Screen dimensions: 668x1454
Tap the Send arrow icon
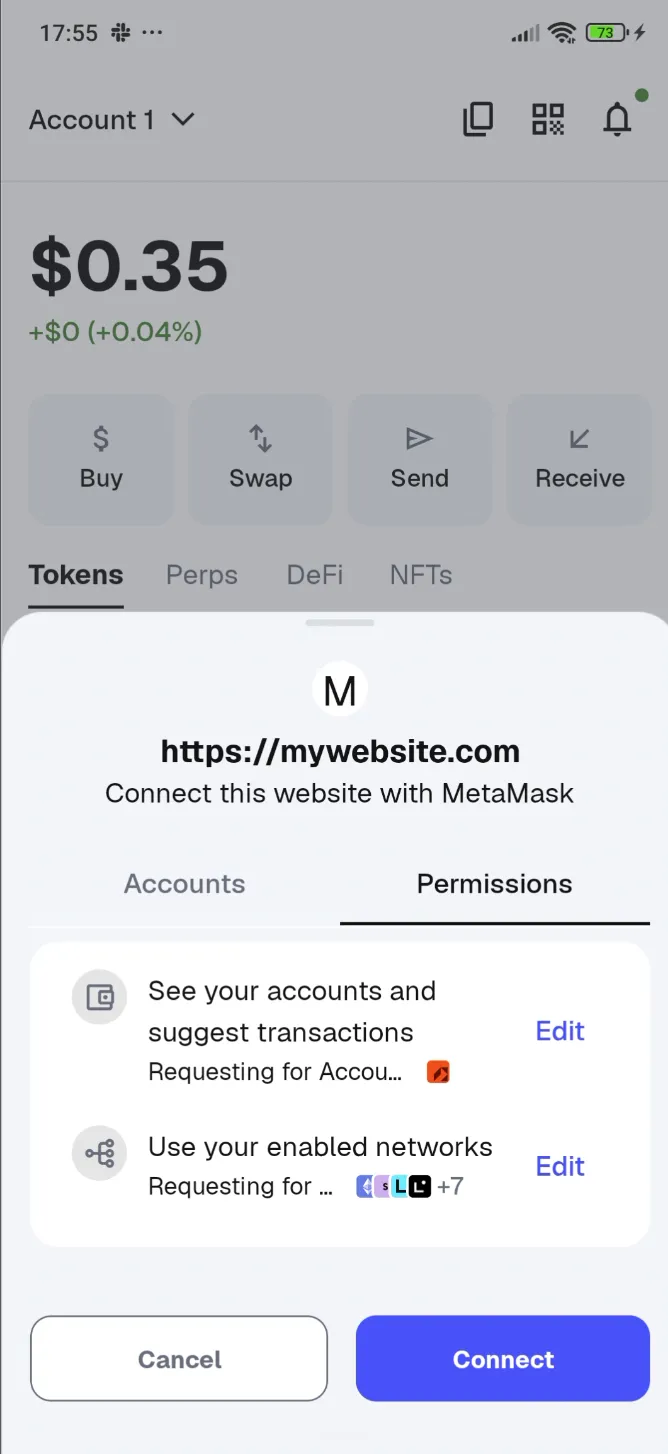(x=419, y=437)
